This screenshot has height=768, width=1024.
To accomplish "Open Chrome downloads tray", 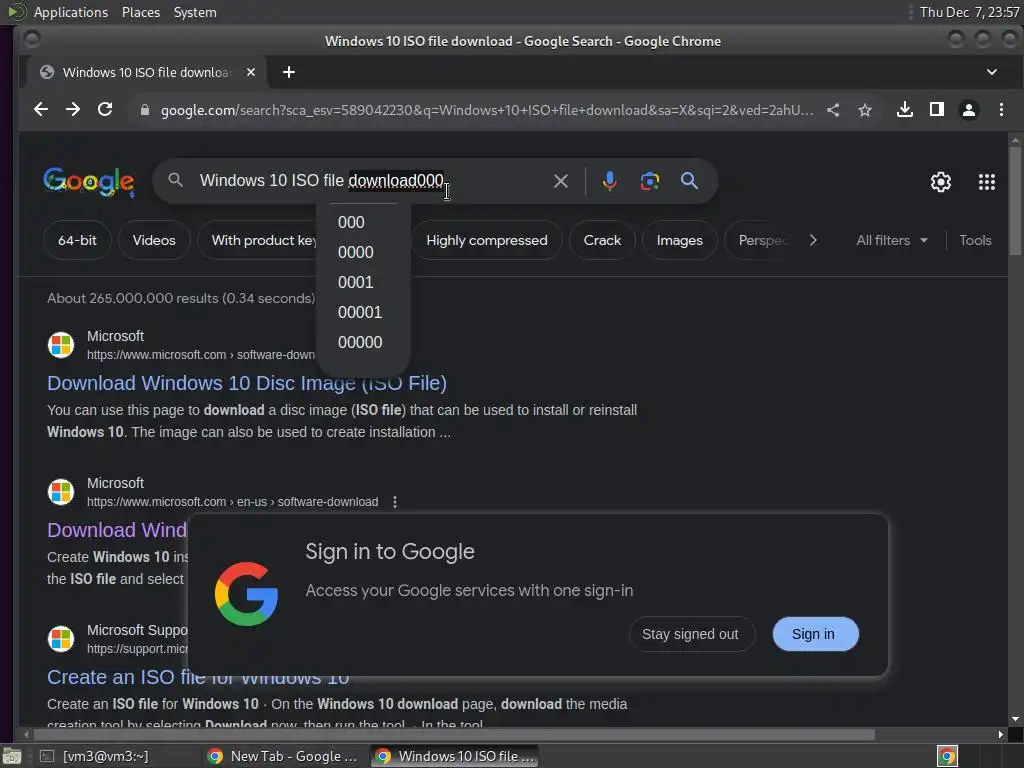I will [x=904, y=110].
